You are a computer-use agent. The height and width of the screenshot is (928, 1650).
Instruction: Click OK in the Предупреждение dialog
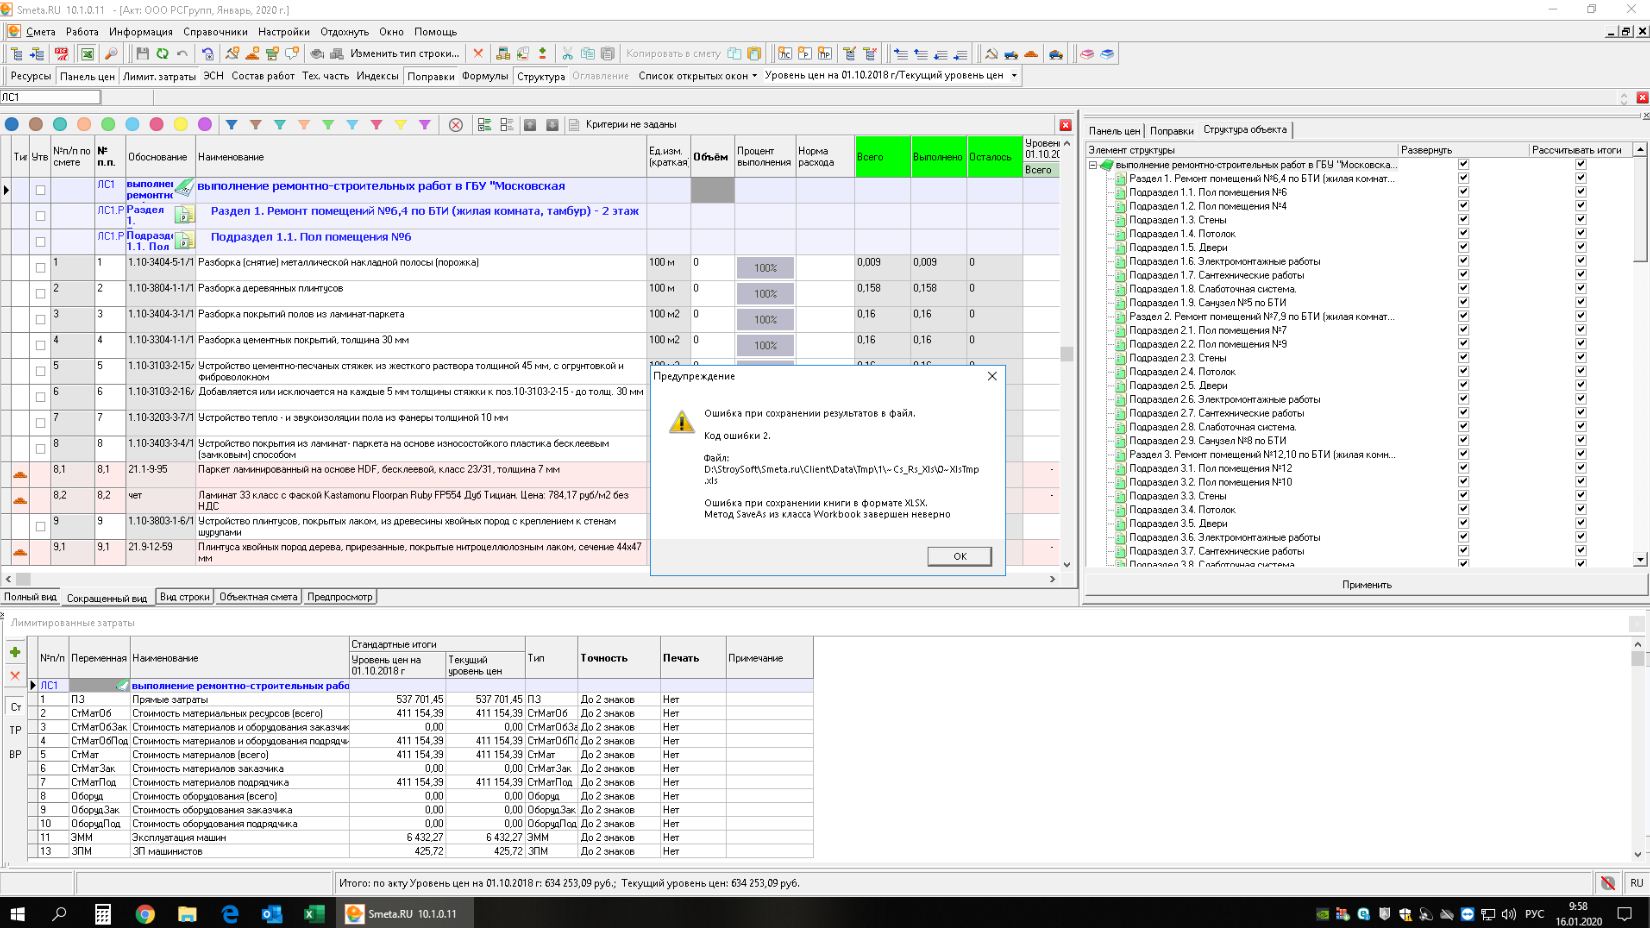959,556
